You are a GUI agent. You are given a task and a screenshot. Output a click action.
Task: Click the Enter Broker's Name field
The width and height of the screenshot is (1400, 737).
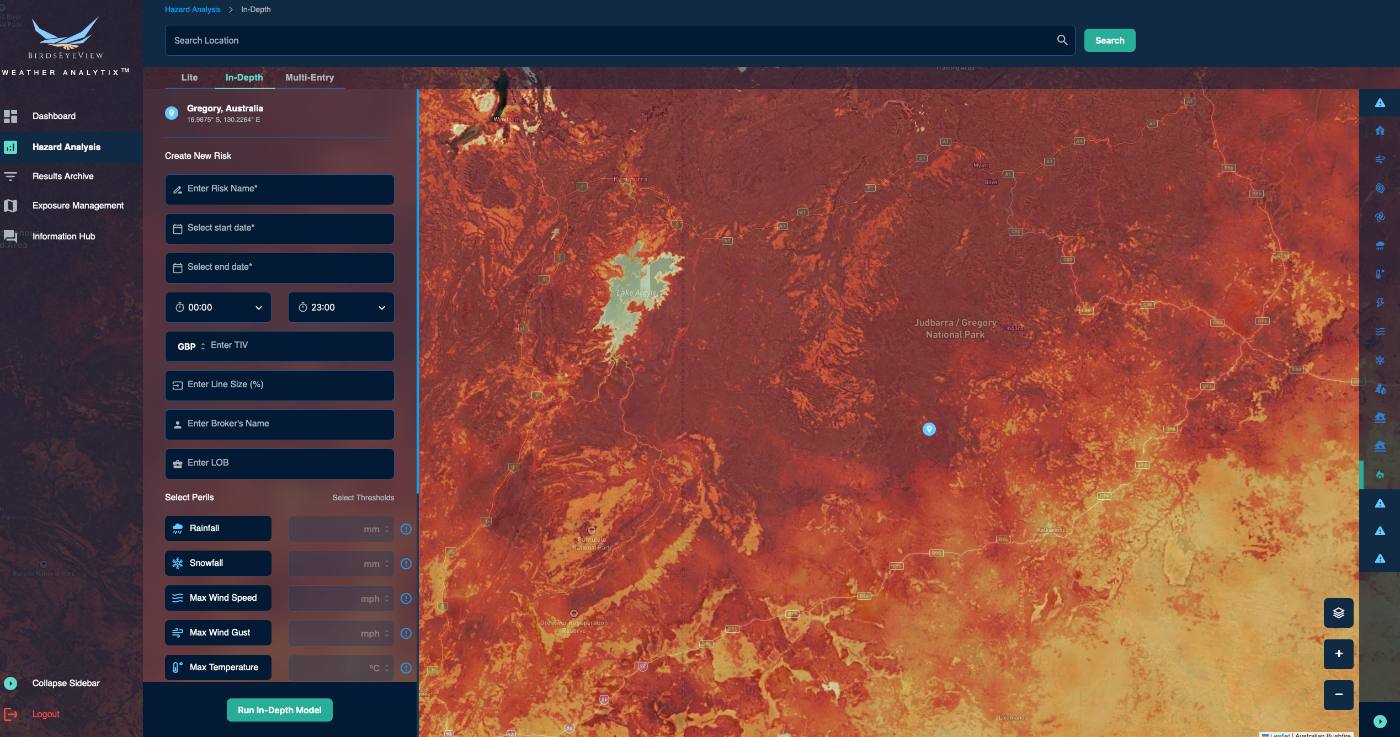tap(280, 424)
